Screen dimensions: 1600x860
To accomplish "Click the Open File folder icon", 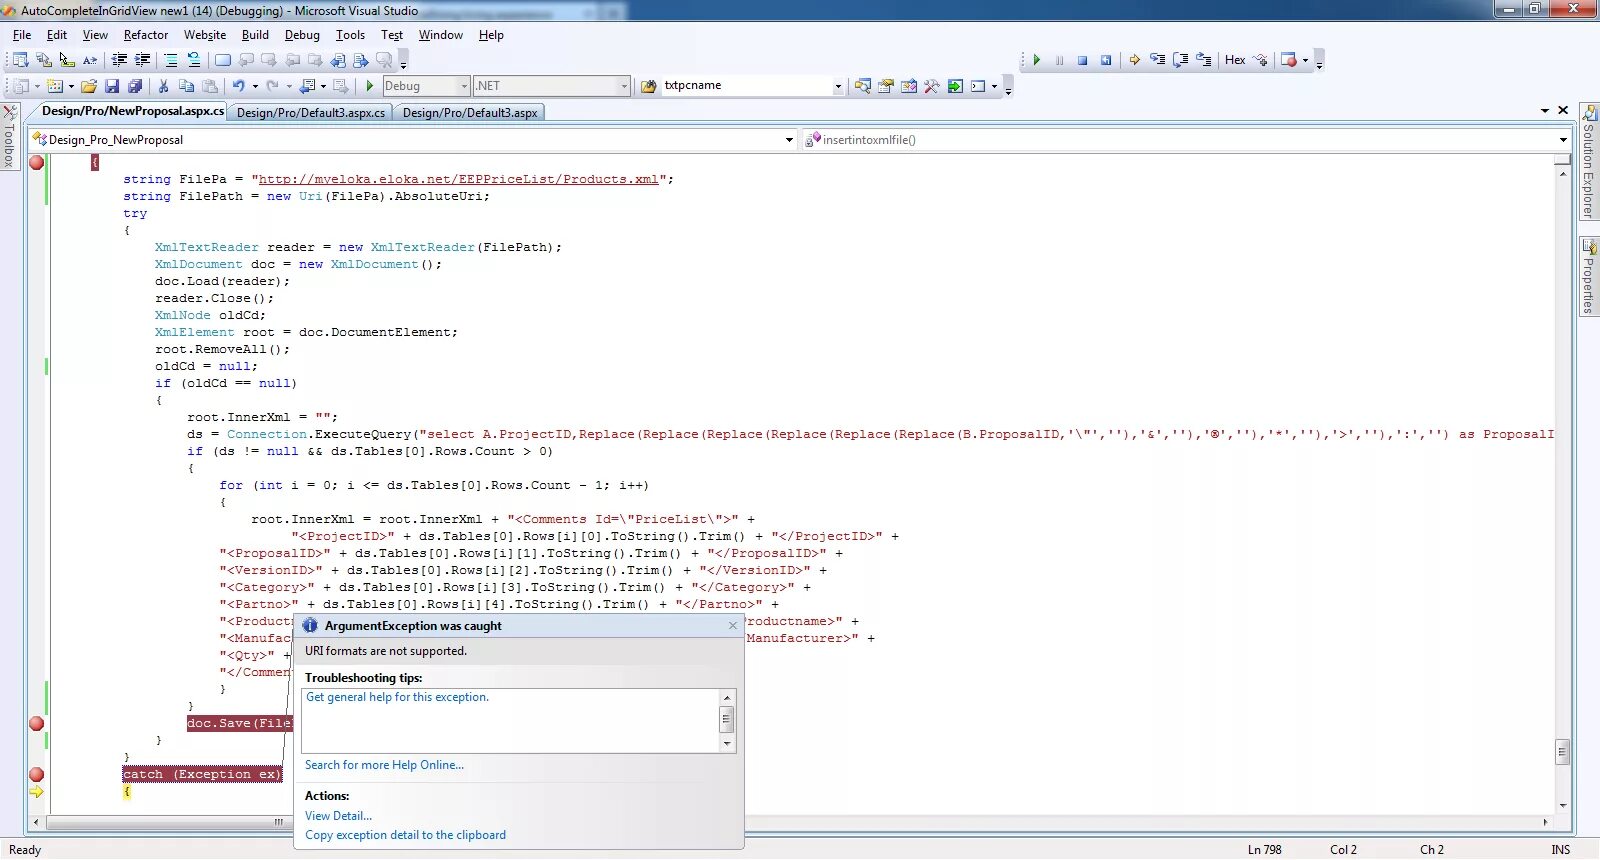I will pyautogui.click(x=89, y=86).
